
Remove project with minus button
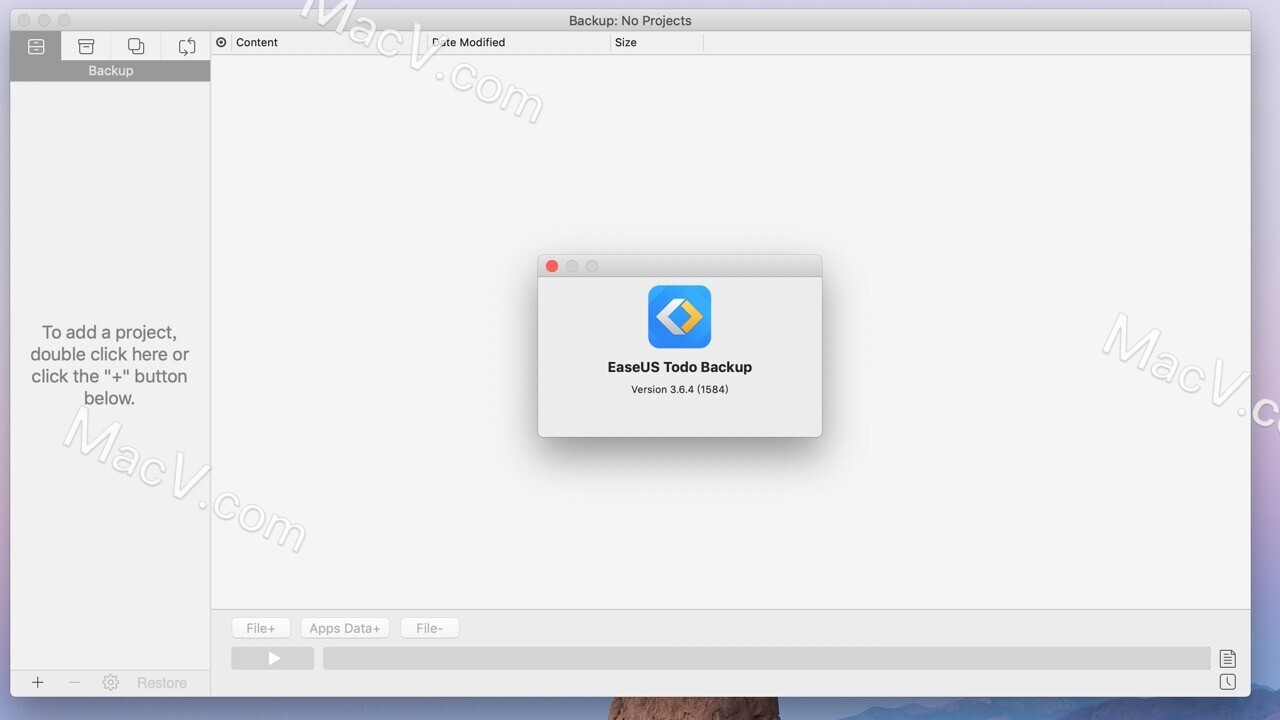(x=74, y=682)
